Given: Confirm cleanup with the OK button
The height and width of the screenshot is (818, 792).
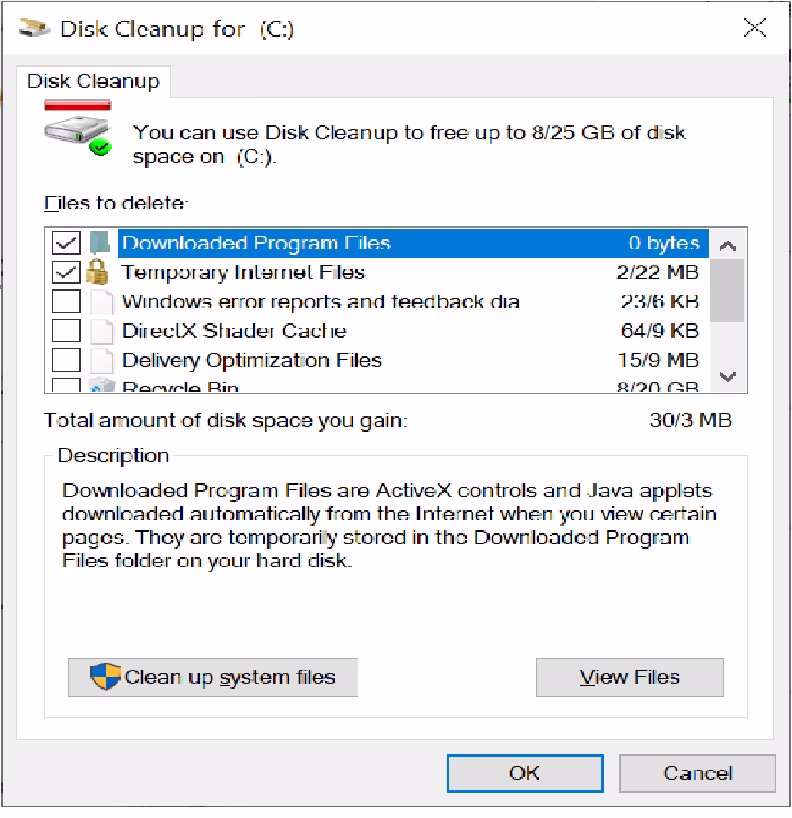Looking at the screenshot, I should tap(524, 773).
